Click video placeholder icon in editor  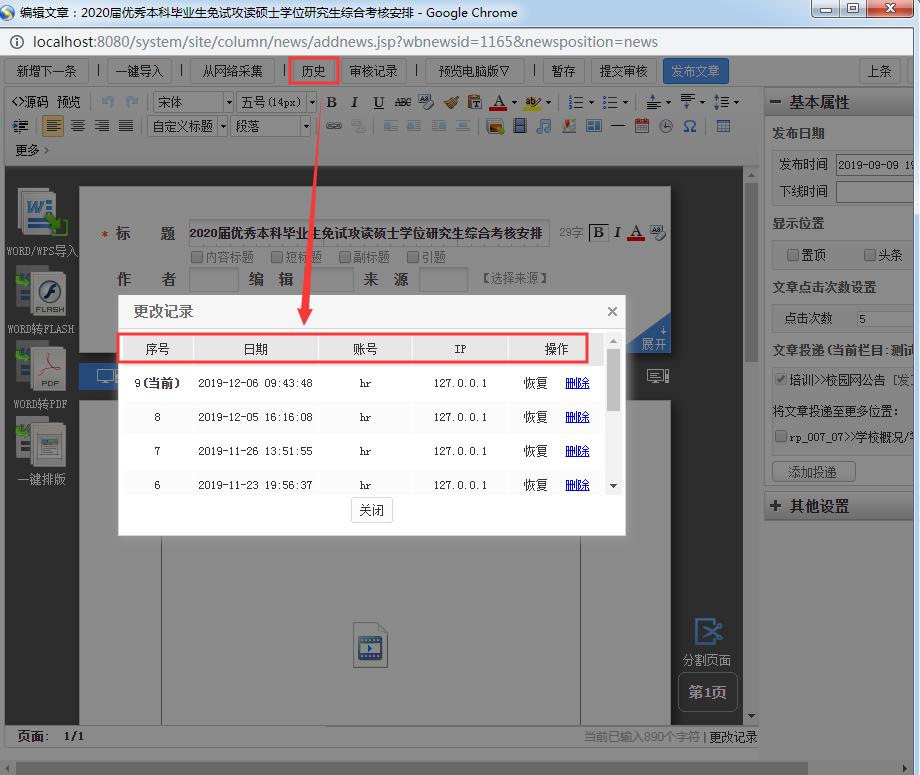pos(370,645)
